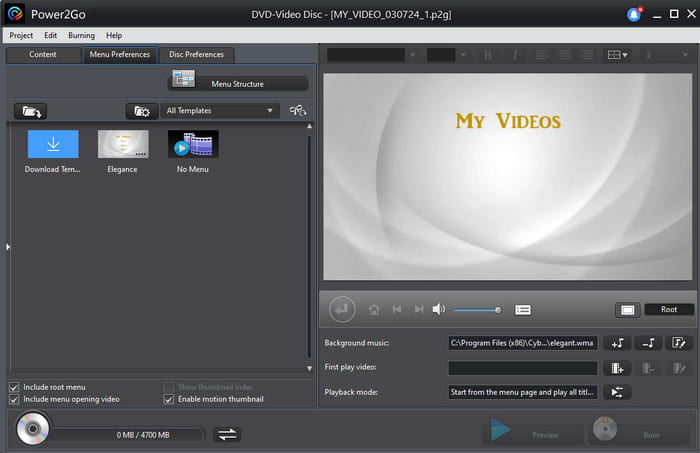This screenshot has width=700, height=453.
Task: Adjust the preview volume slider
Action: [477, 310]
